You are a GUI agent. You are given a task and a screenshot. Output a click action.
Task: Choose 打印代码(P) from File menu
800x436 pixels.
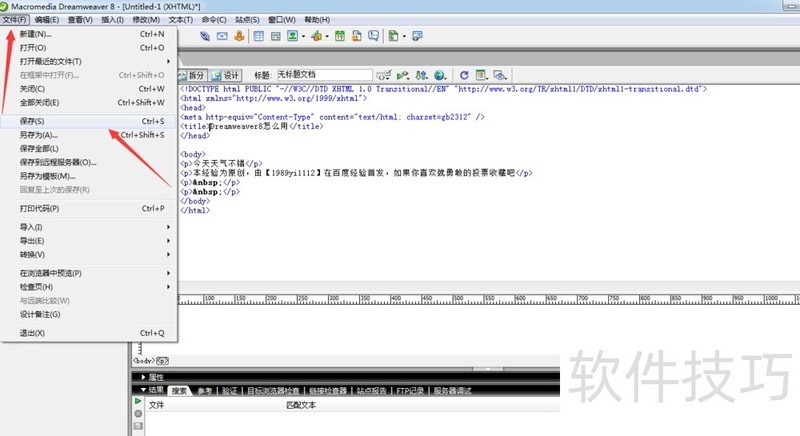[x=89, y=209]
